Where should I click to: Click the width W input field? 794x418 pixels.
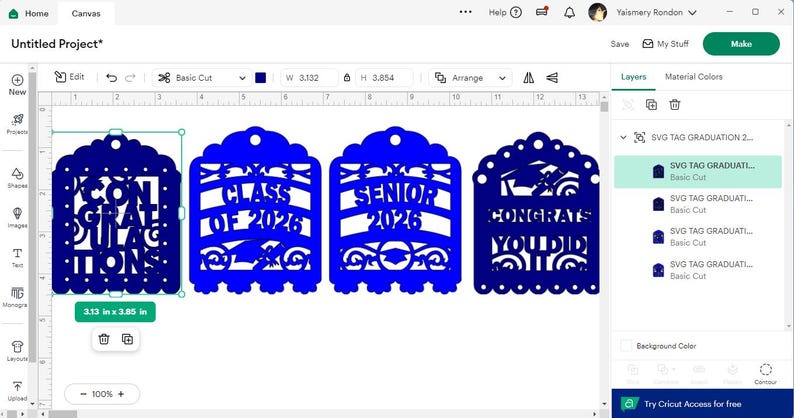click(309, 78)
